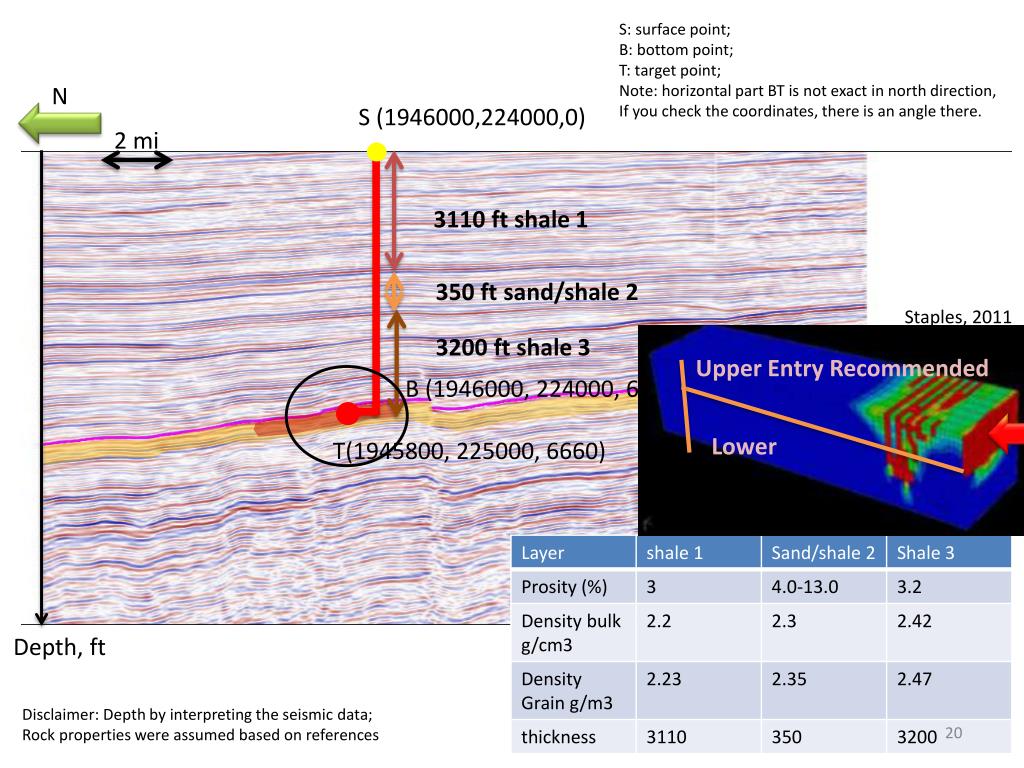Open the 3D reservoir model image
The image size is (1024, 768).
coord(831,430)
